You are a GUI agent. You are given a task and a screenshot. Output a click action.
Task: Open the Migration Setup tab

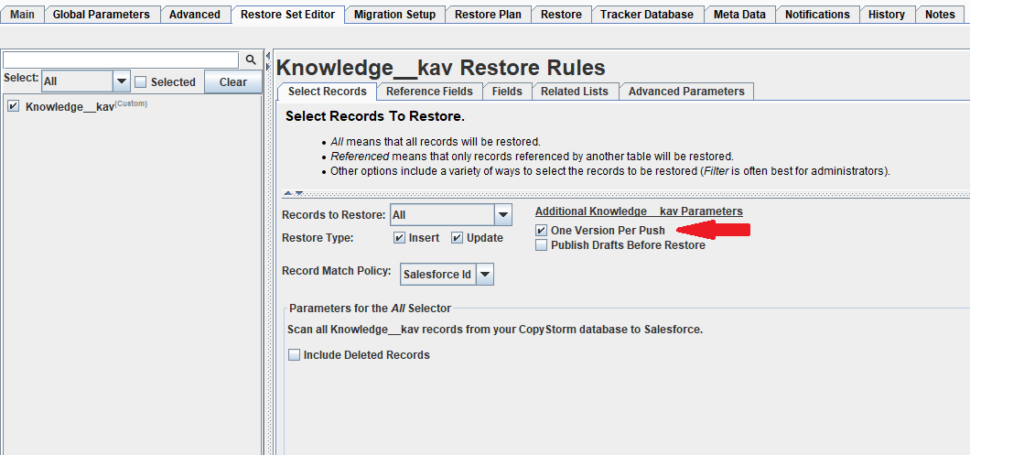(395, 14)
